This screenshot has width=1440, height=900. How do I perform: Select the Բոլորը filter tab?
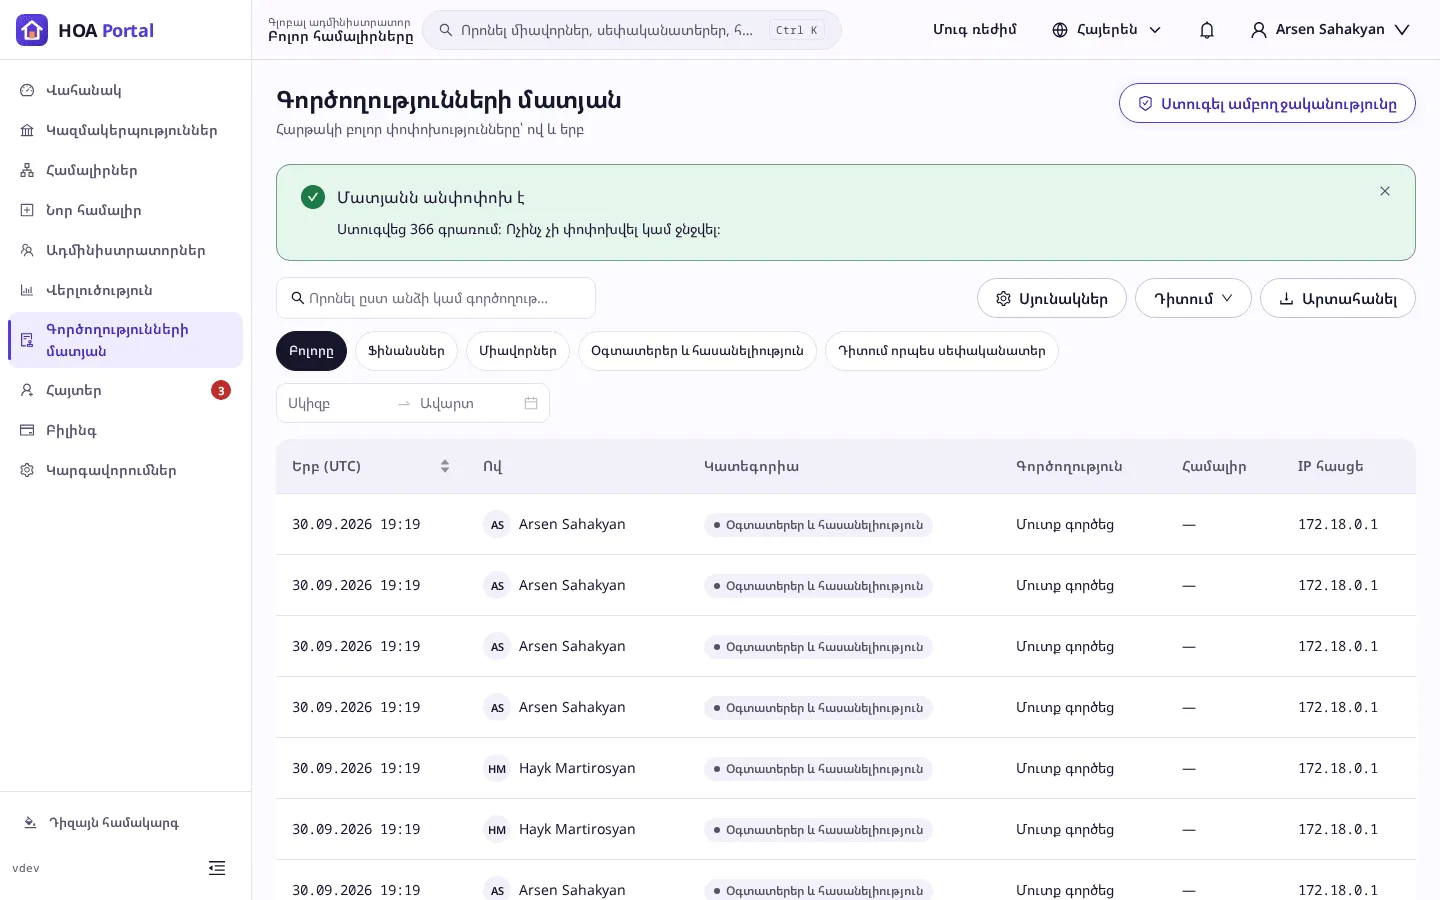click(x=311, y=351)
